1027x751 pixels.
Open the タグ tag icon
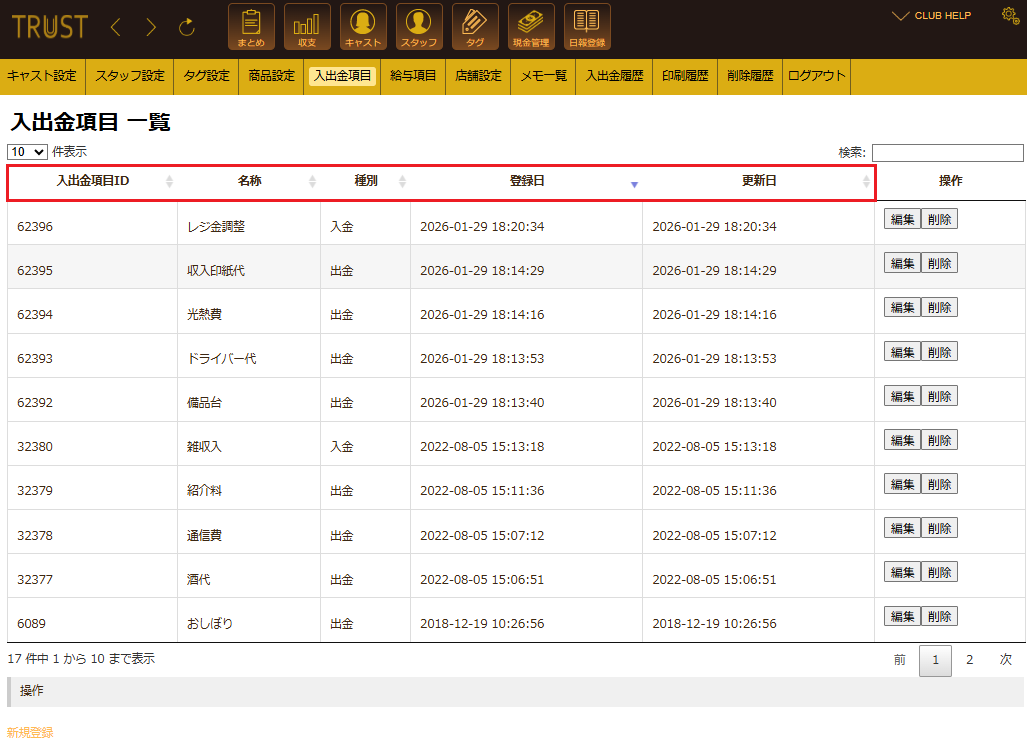475,27
